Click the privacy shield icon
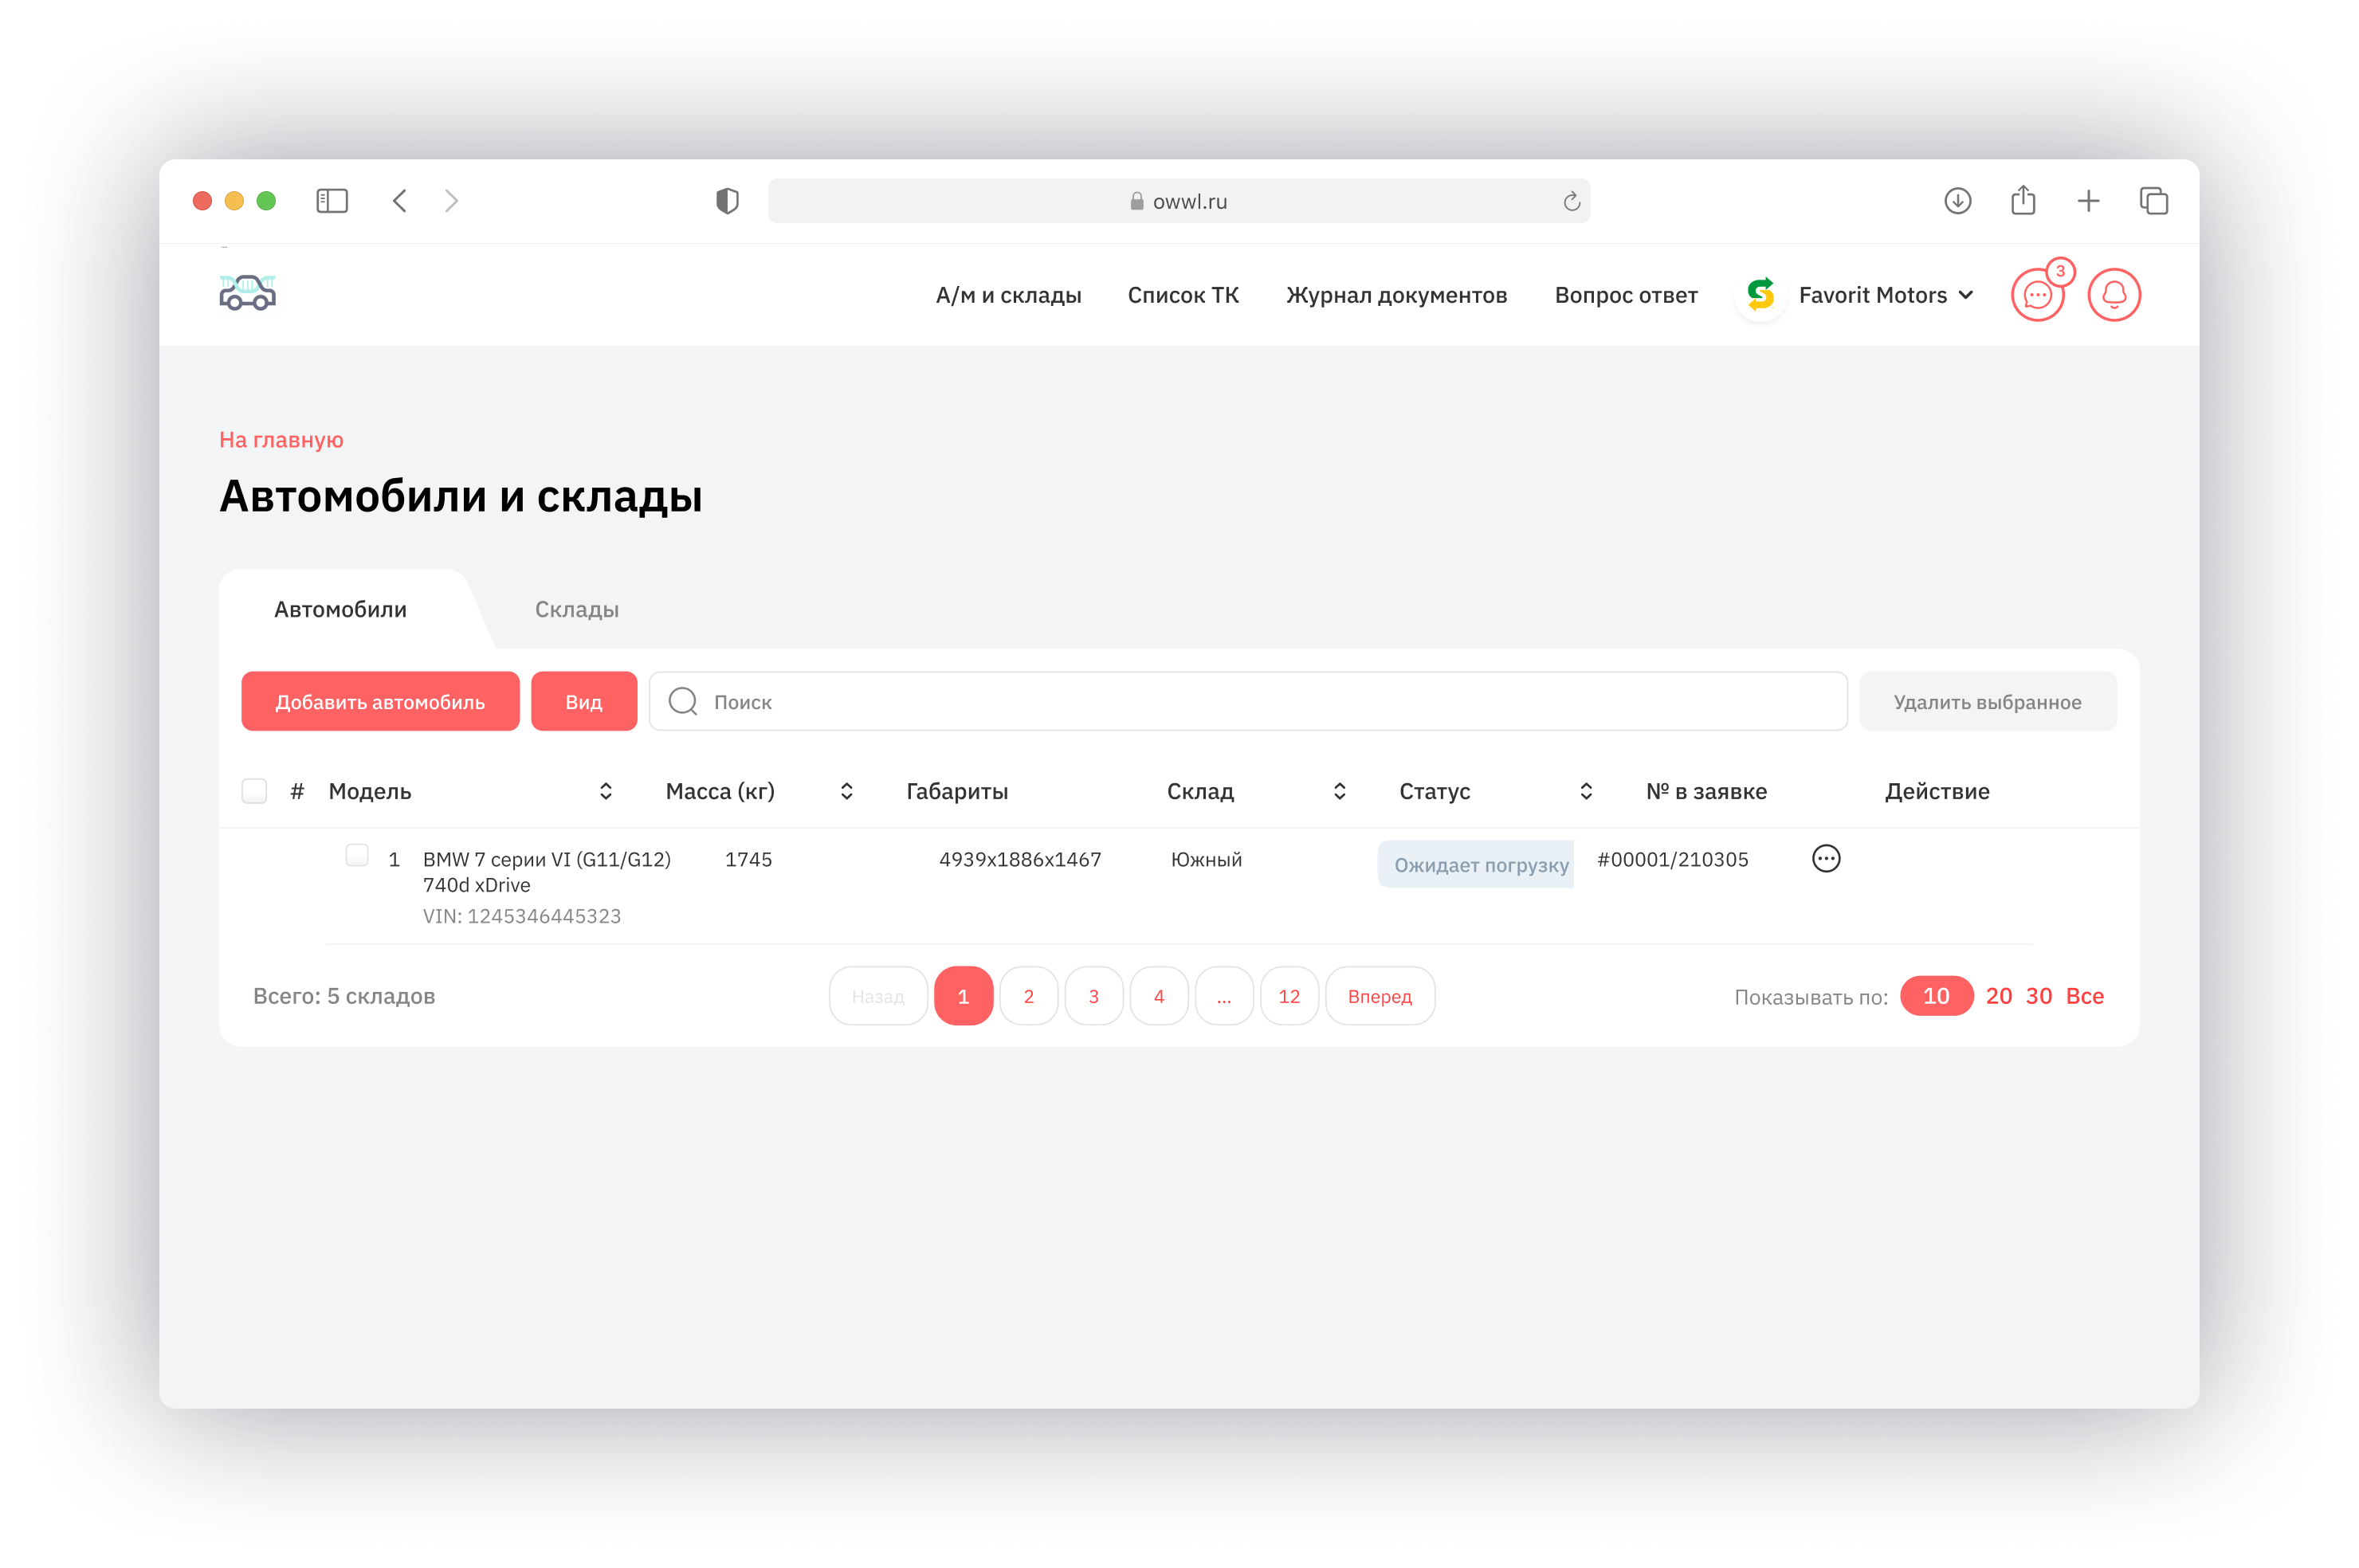 tap(727, 201)
